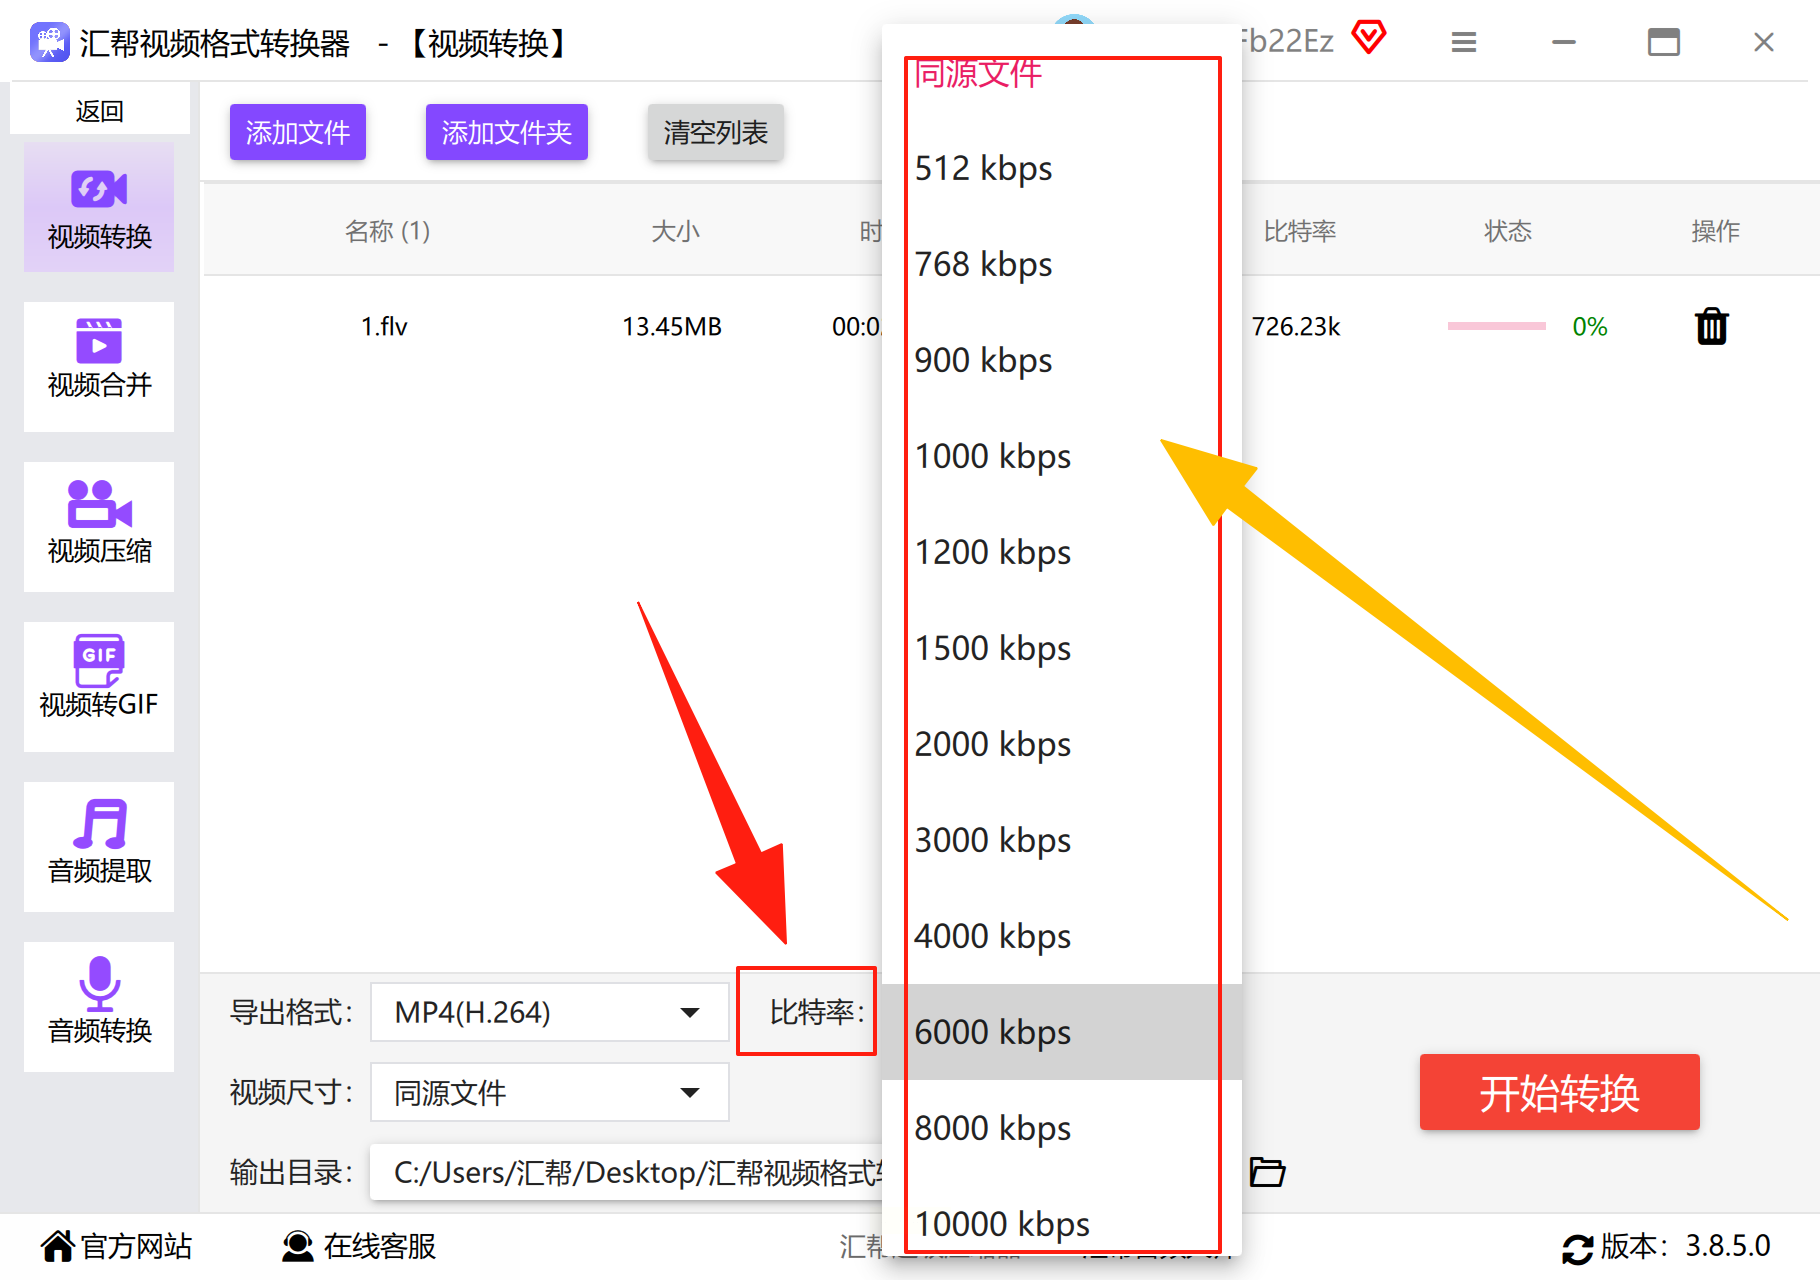Click the 输出目录 path field
Image resolution: width=1820 pixels, height=1280 pixels.
coord(627,1172)
